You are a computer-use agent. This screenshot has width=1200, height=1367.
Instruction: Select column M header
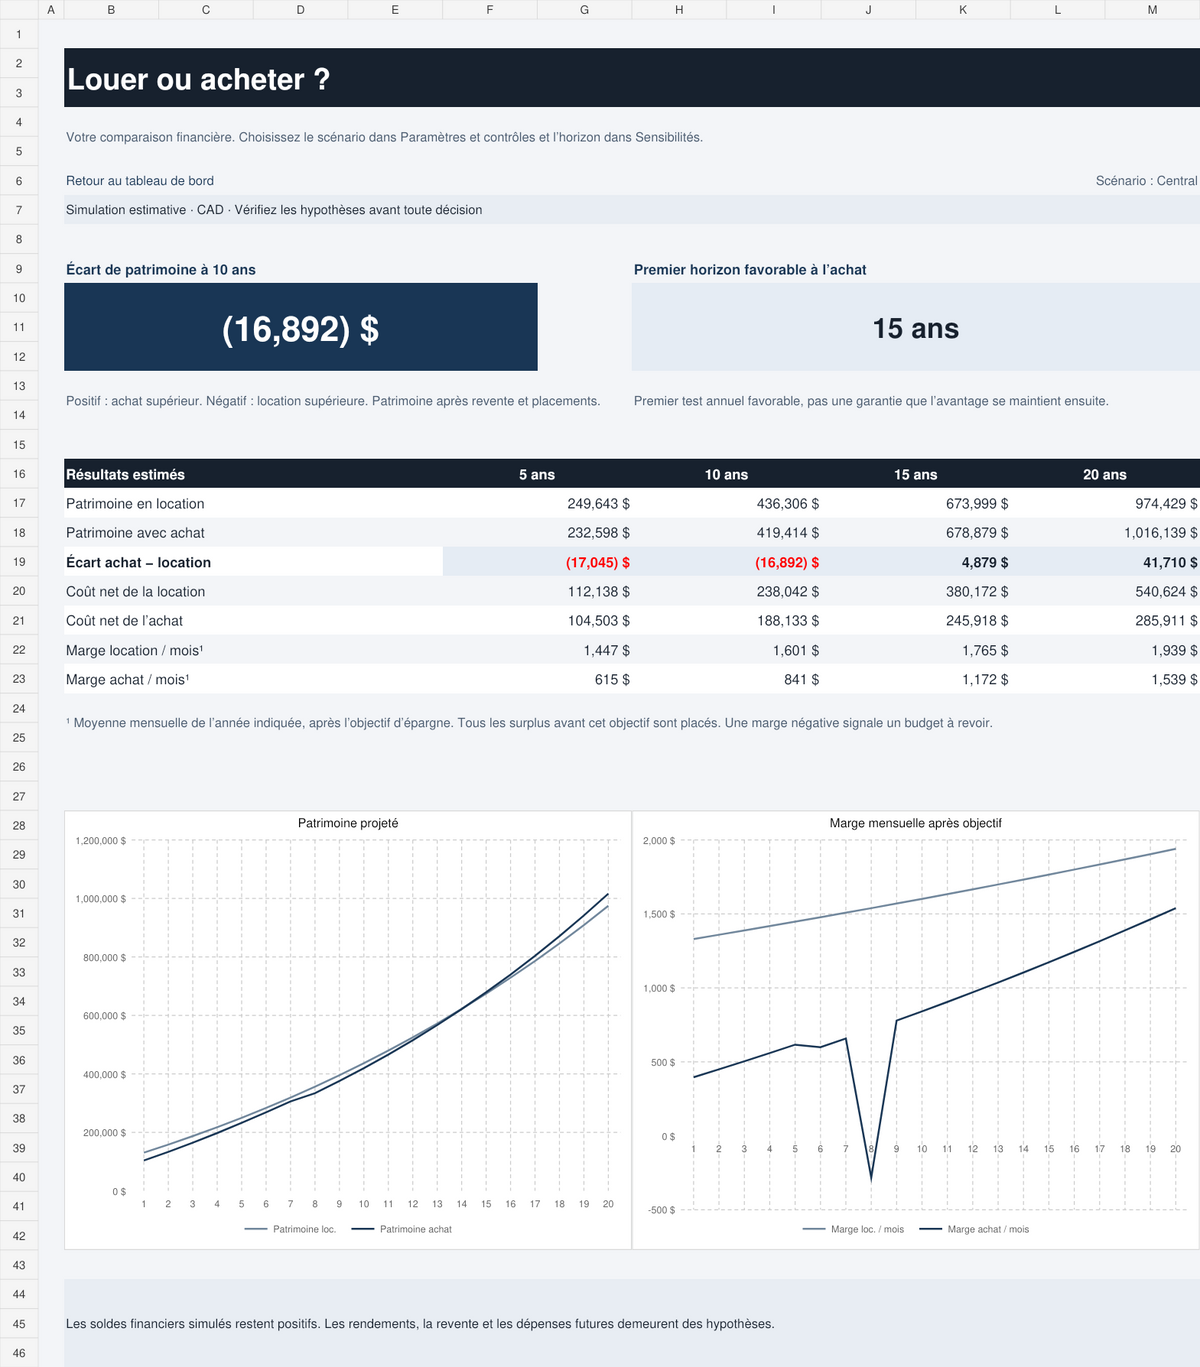[1152, 10]
